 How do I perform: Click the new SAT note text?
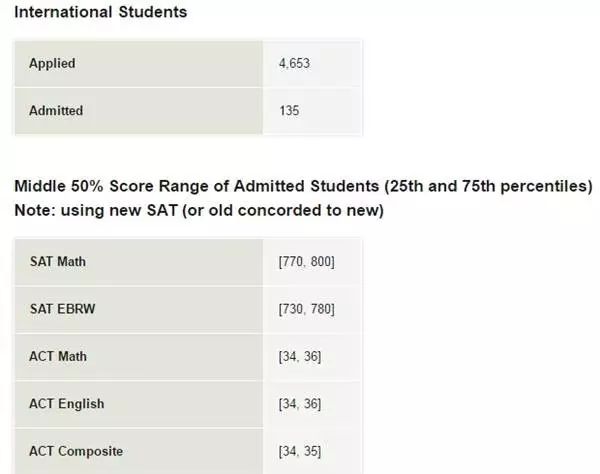[x=199, y=210]
